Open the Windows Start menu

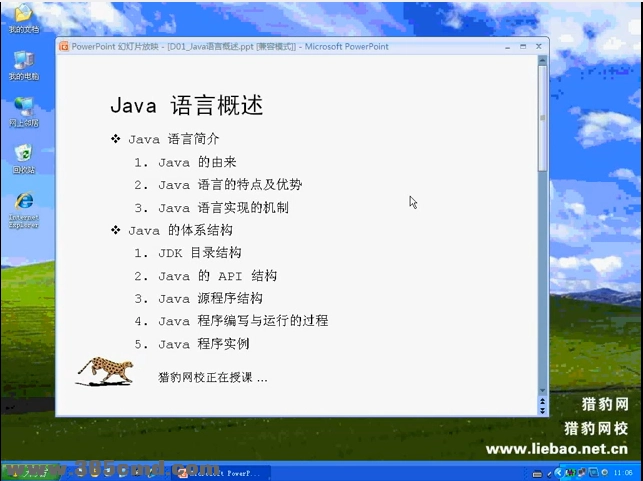29,473
